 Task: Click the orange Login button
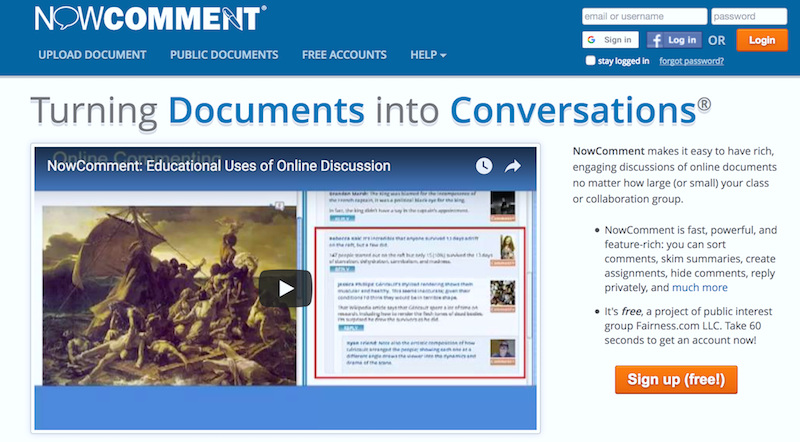click(x=762, y=40)
